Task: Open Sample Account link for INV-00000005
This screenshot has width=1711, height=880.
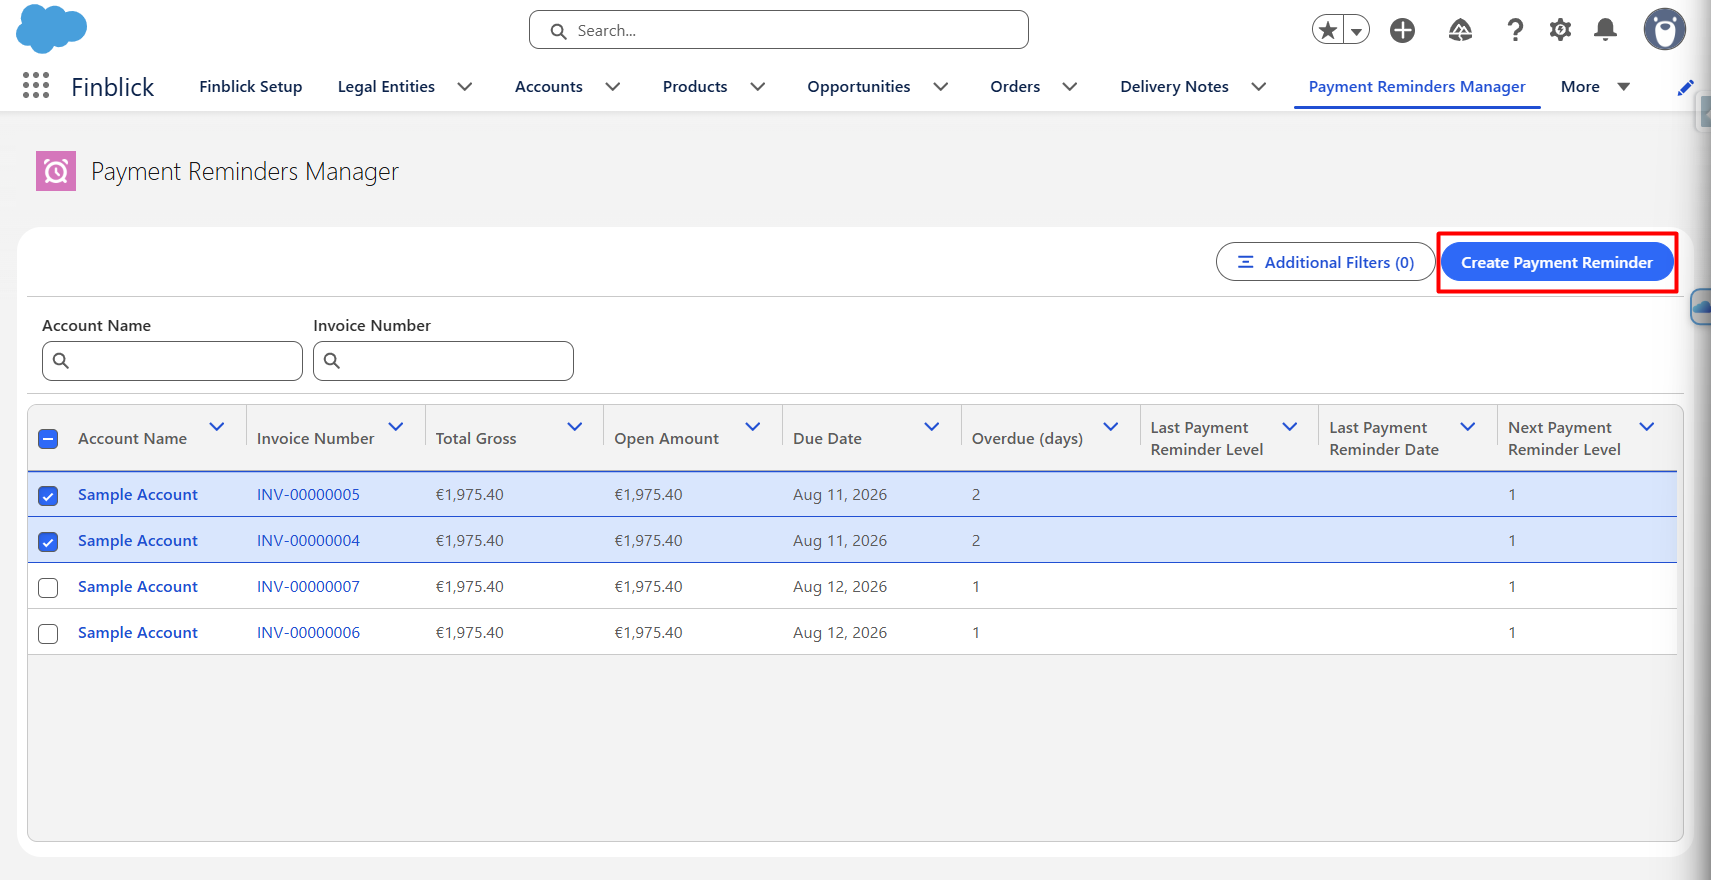Action: pyautogui.click(x=138, y=495)
